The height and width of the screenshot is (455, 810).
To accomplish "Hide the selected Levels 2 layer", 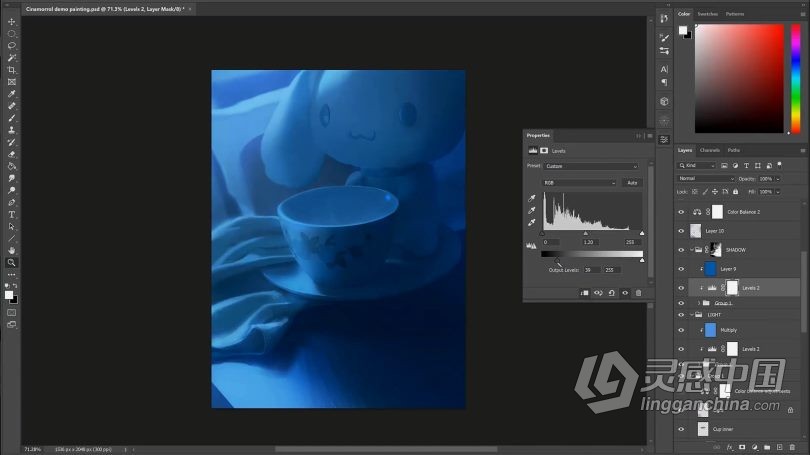I will (681, 288).
